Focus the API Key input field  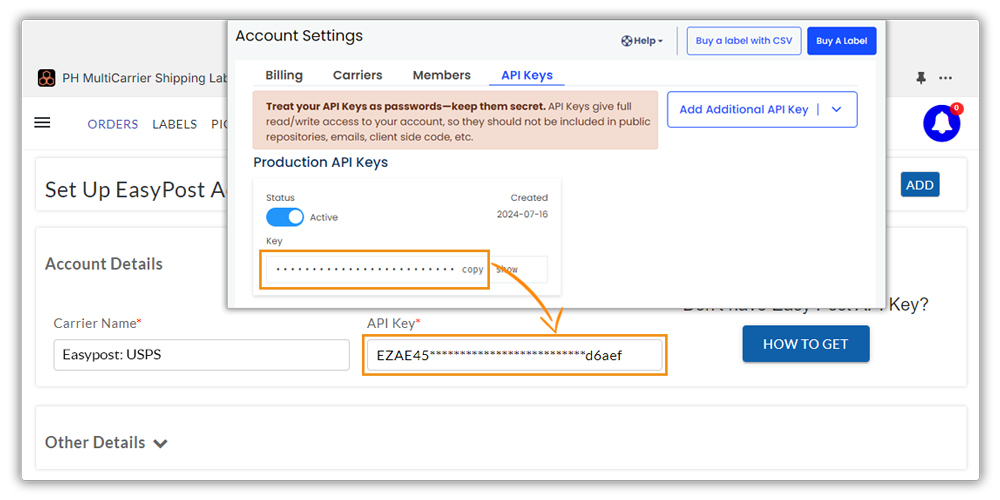(515, 355)
